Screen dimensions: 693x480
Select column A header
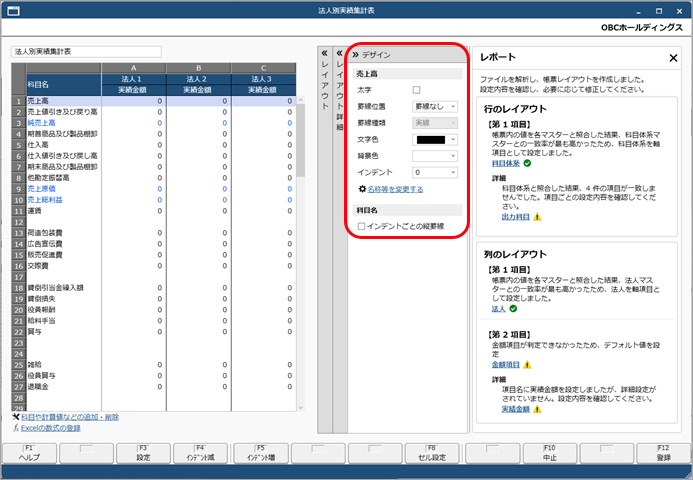coord(133,68)
